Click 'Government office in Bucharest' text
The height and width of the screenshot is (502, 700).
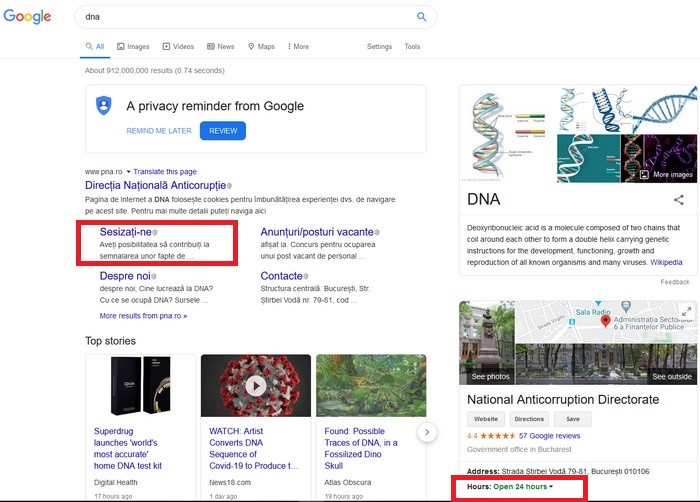click(519, 449)
